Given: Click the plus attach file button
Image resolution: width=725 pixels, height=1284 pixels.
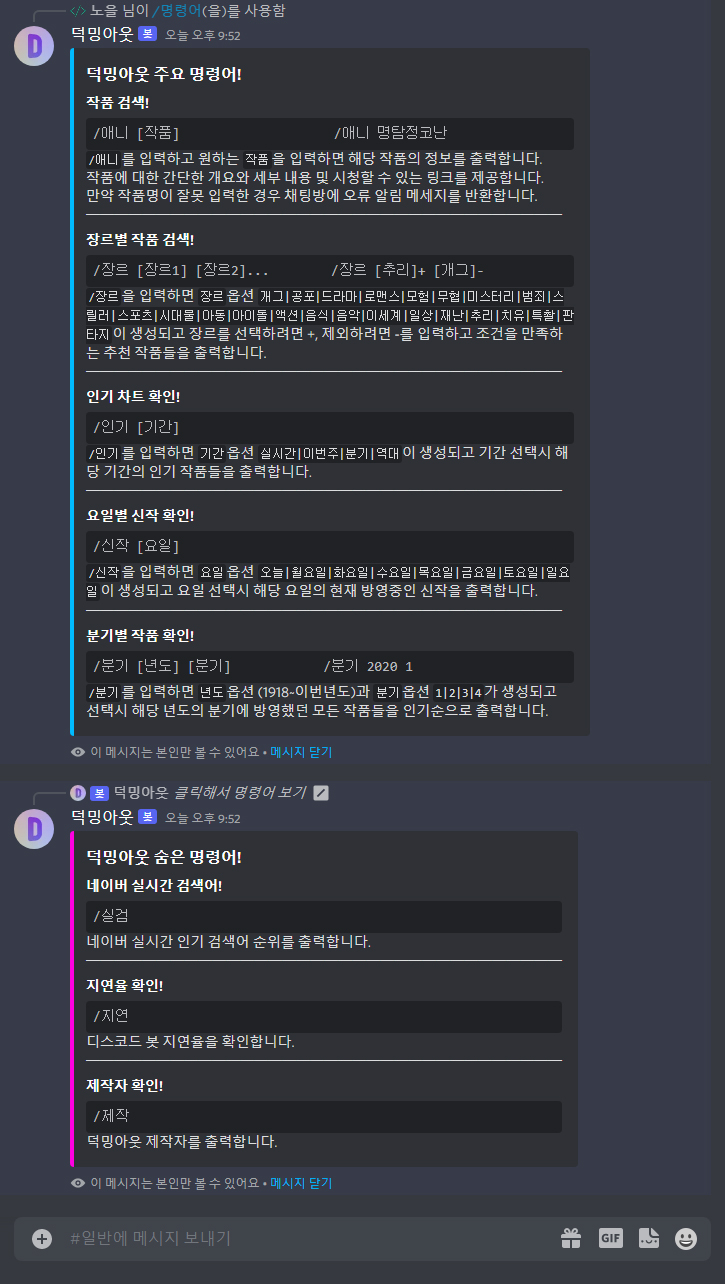Looking at the screenshot, I should tap(42, 1239).
